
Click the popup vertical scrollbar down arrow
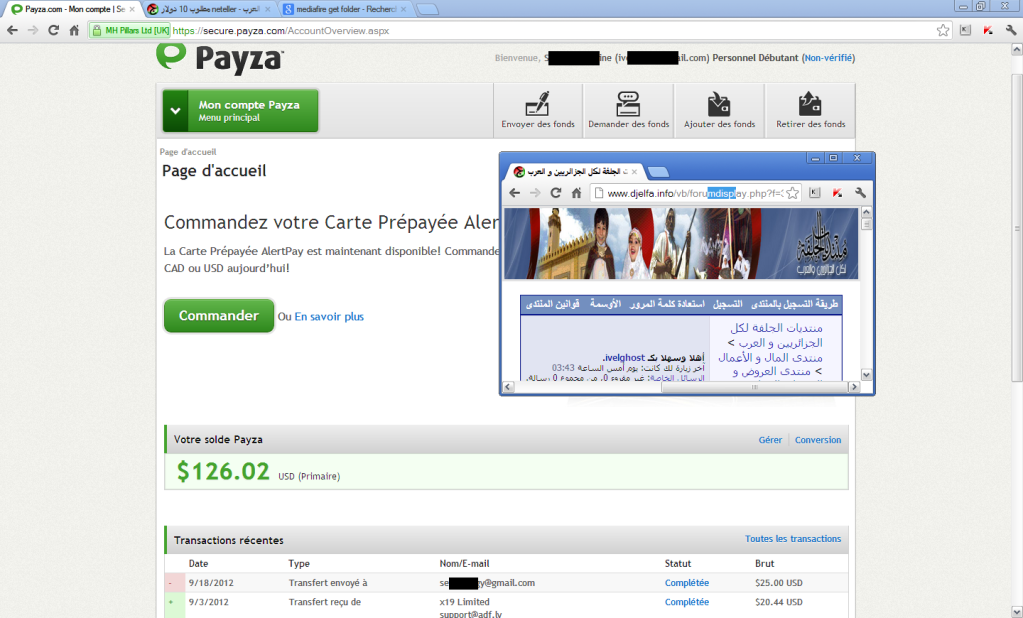tap(866, 375)
